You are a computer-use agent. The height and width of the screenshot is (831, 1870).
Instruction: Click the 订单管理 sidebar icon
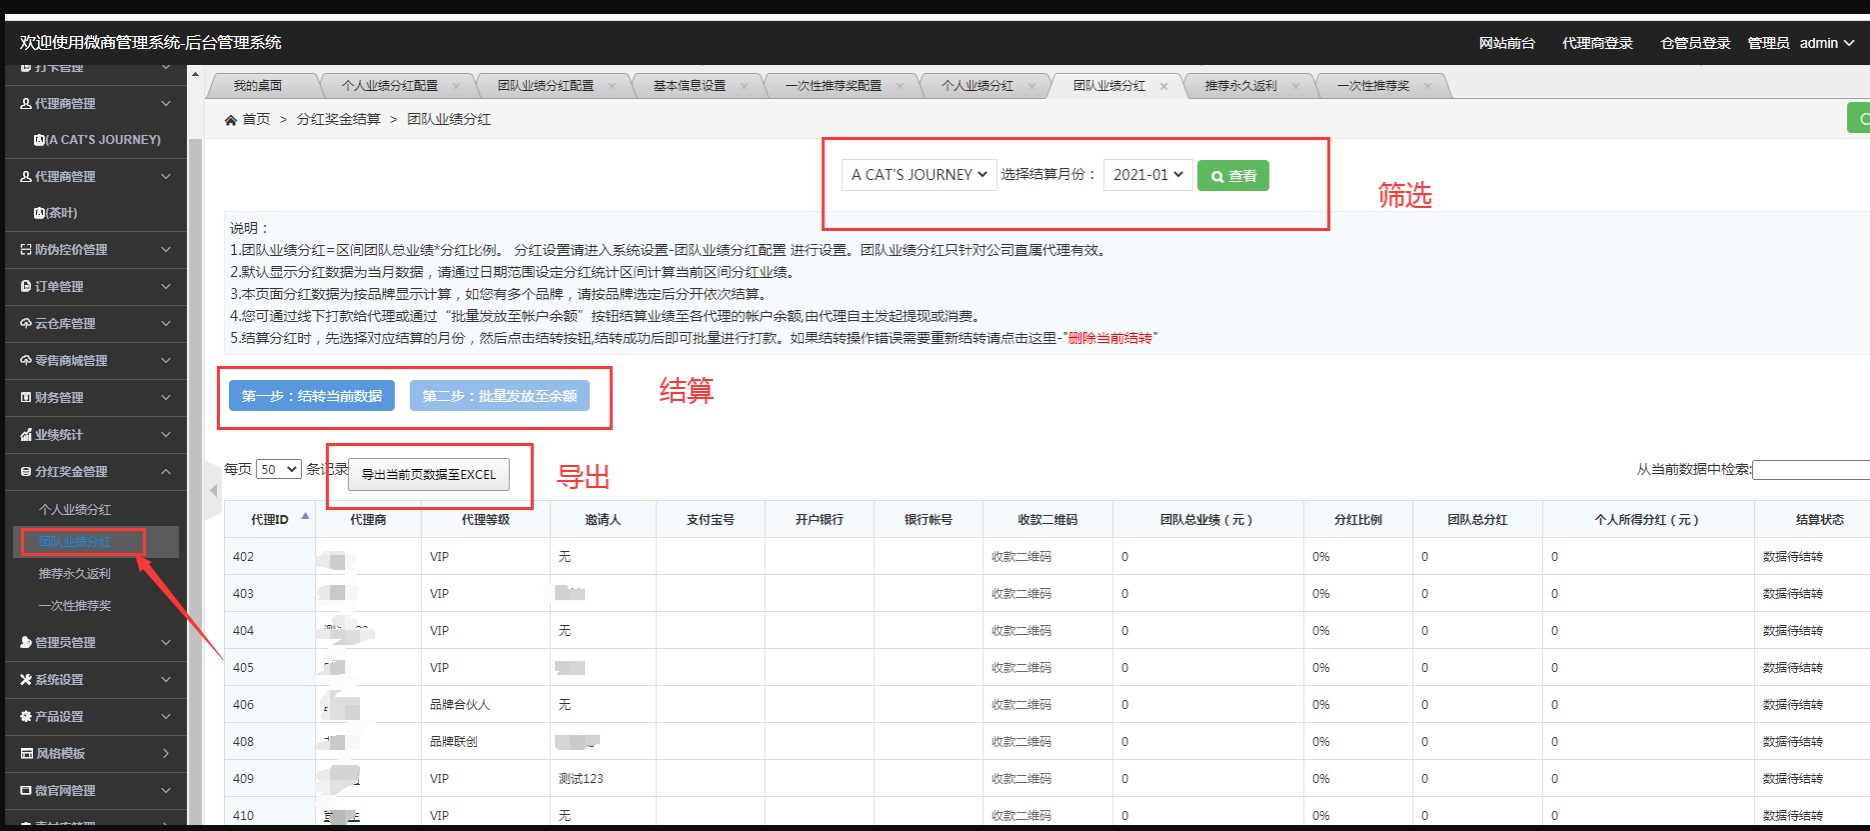point(26,287)
